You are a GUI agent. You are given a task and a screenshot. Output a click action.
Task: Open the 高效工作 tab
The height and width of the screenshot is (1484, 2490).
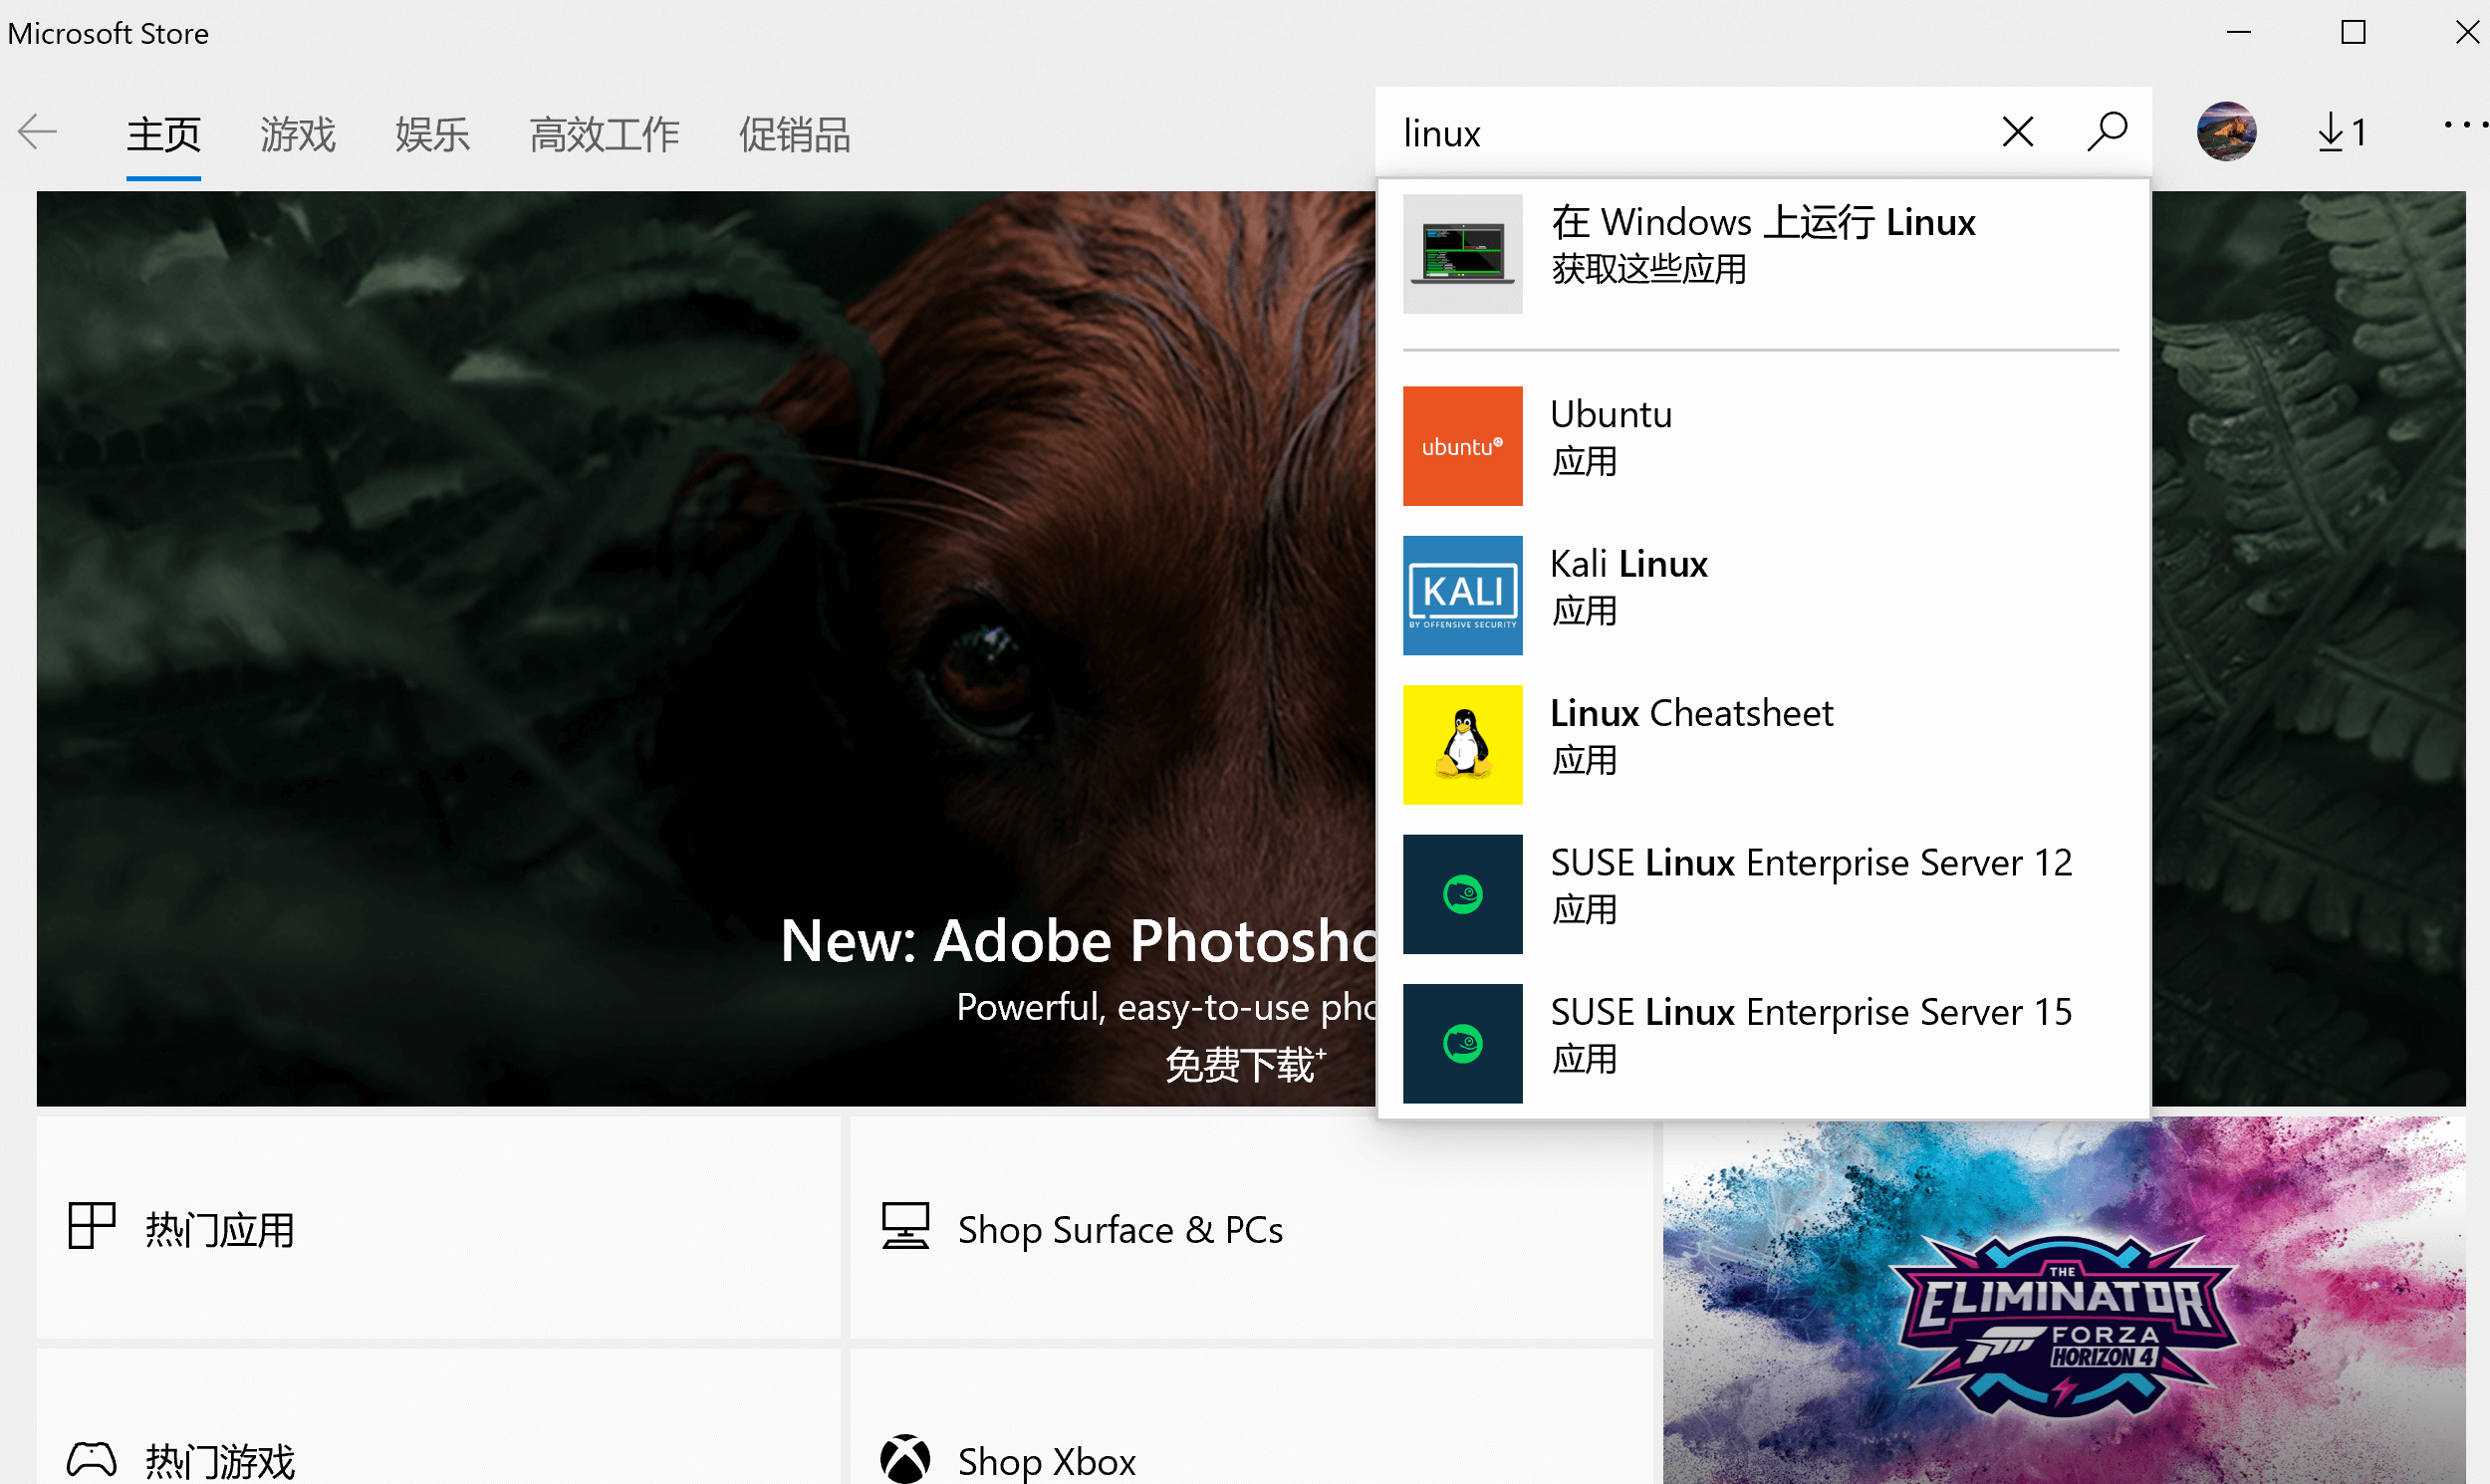coord(604,134)
